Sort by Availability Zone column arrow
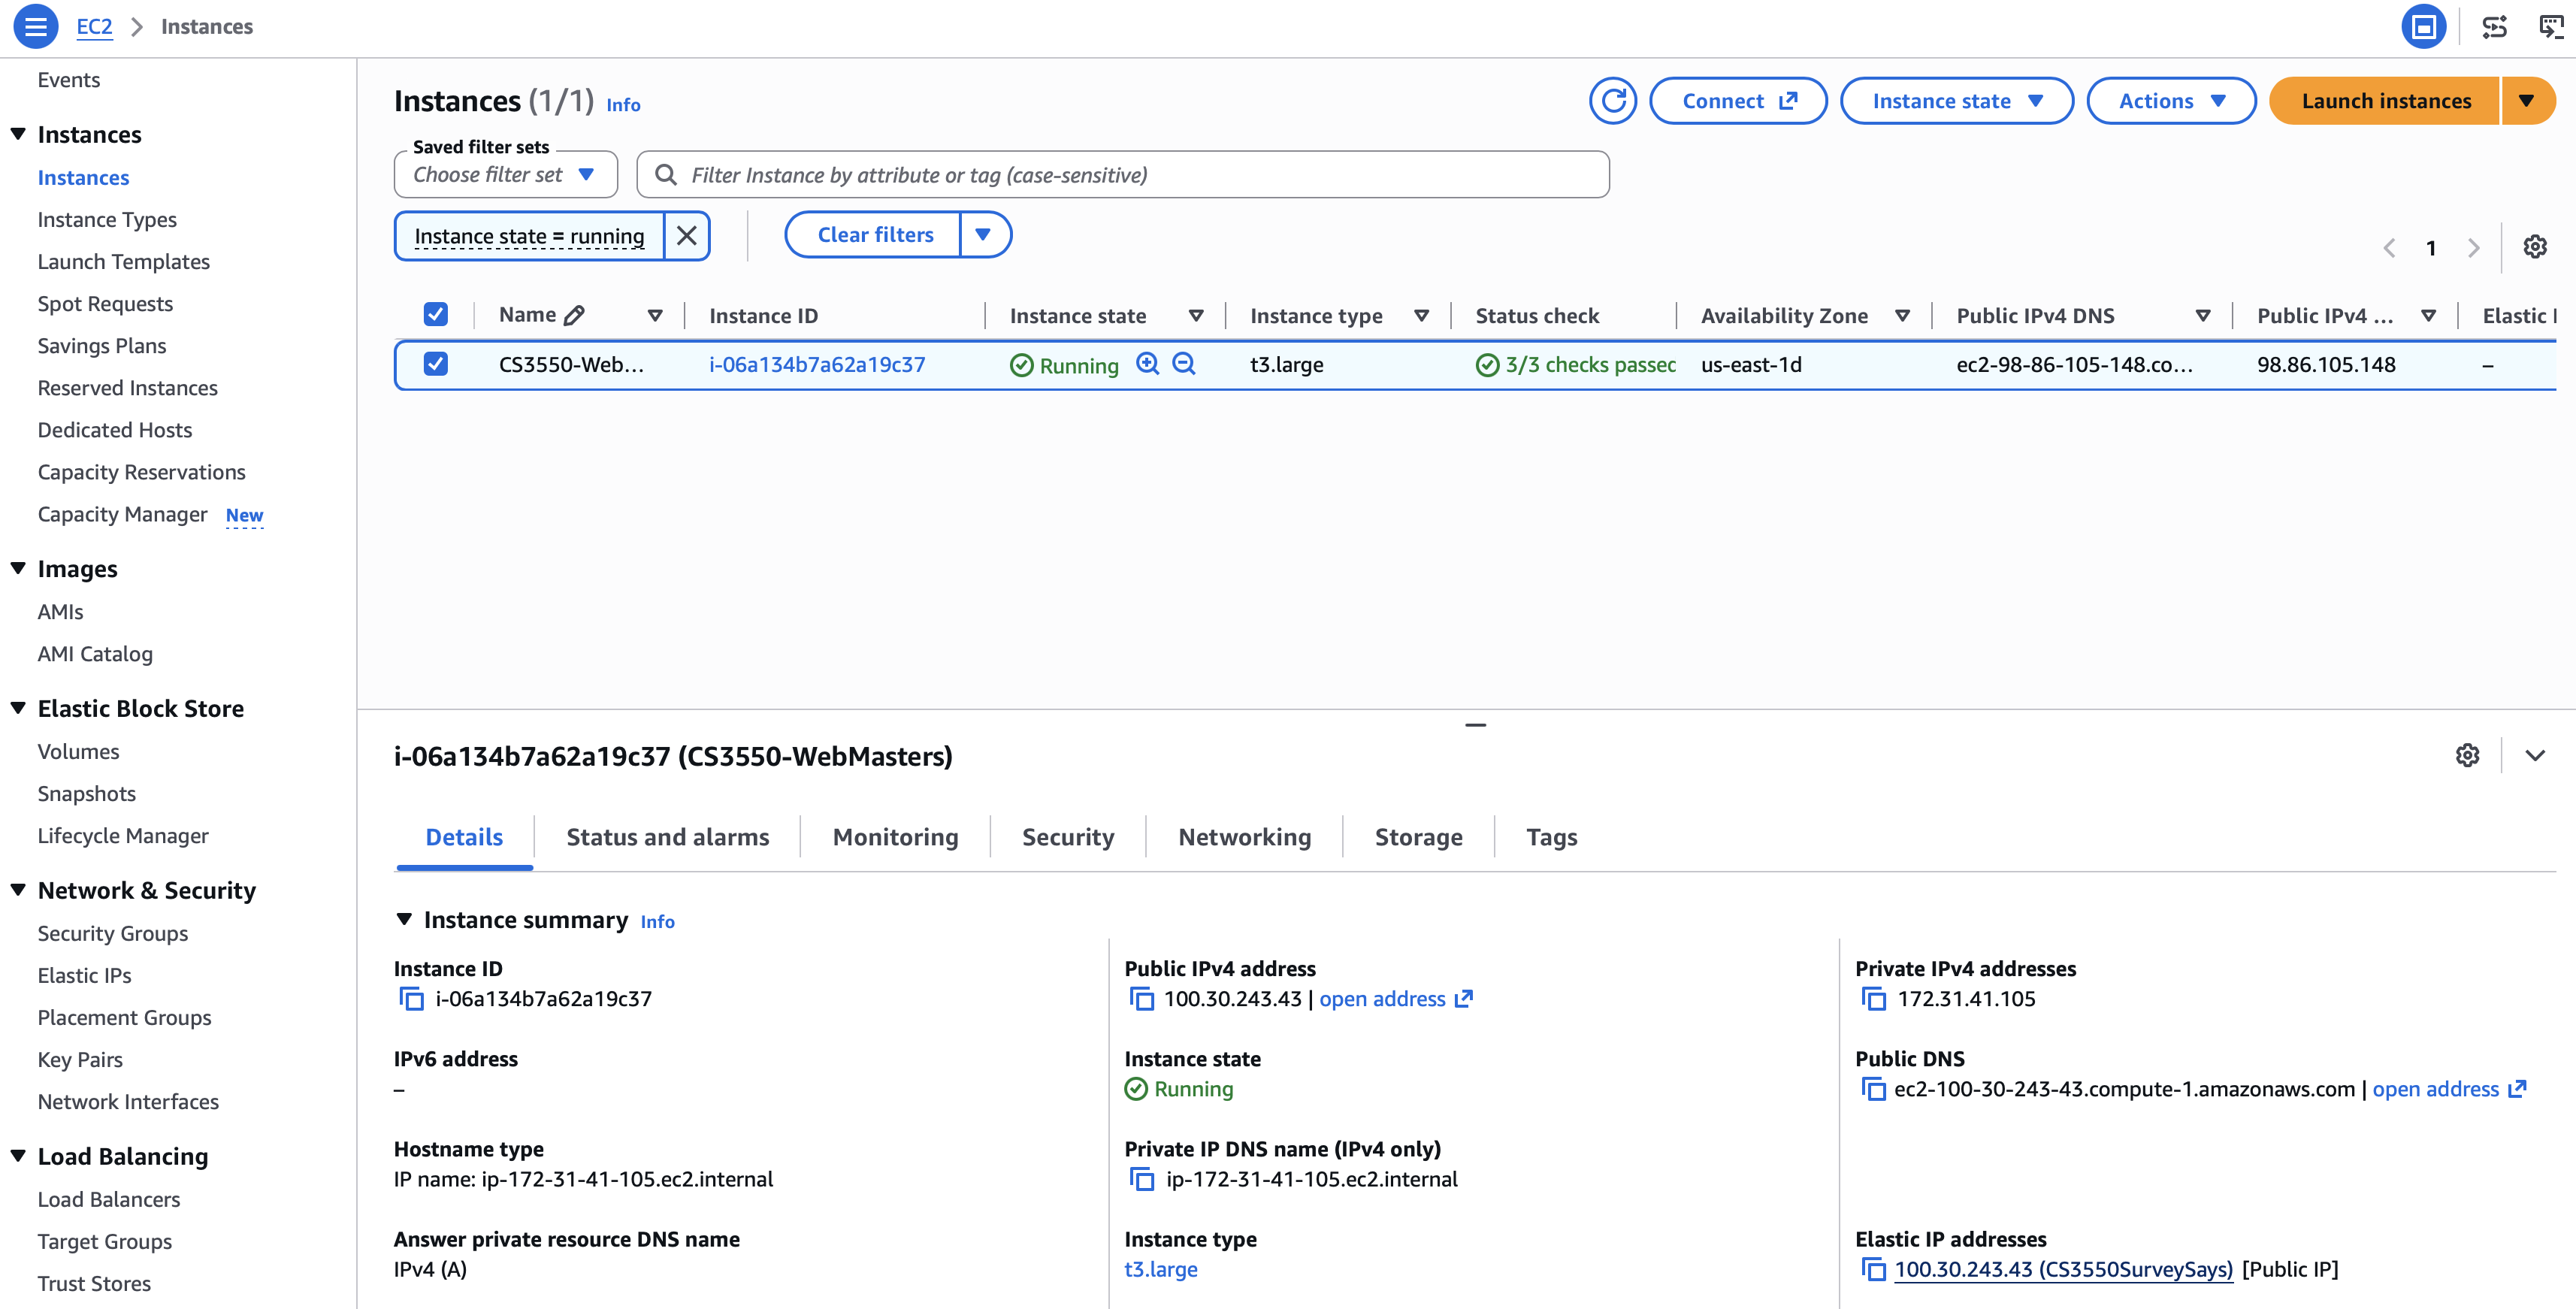 [x=1902, y=316]
